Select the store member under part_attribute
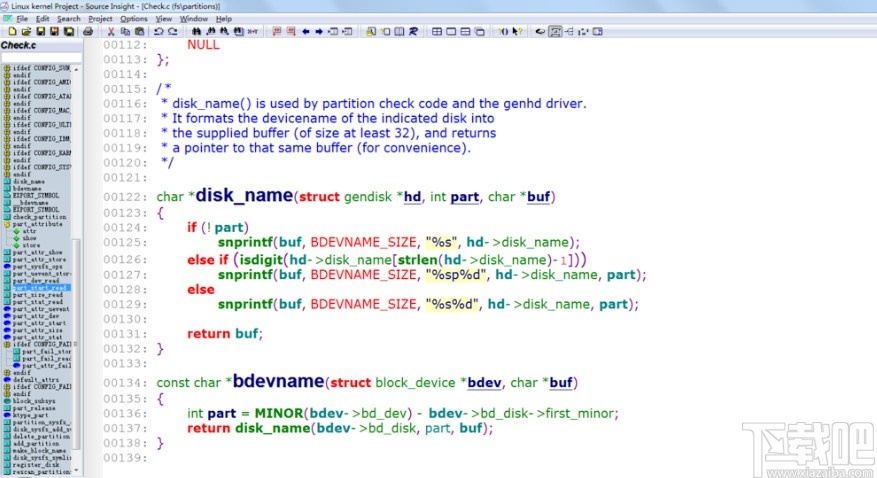The image size is (877, 478). [31, 245]
